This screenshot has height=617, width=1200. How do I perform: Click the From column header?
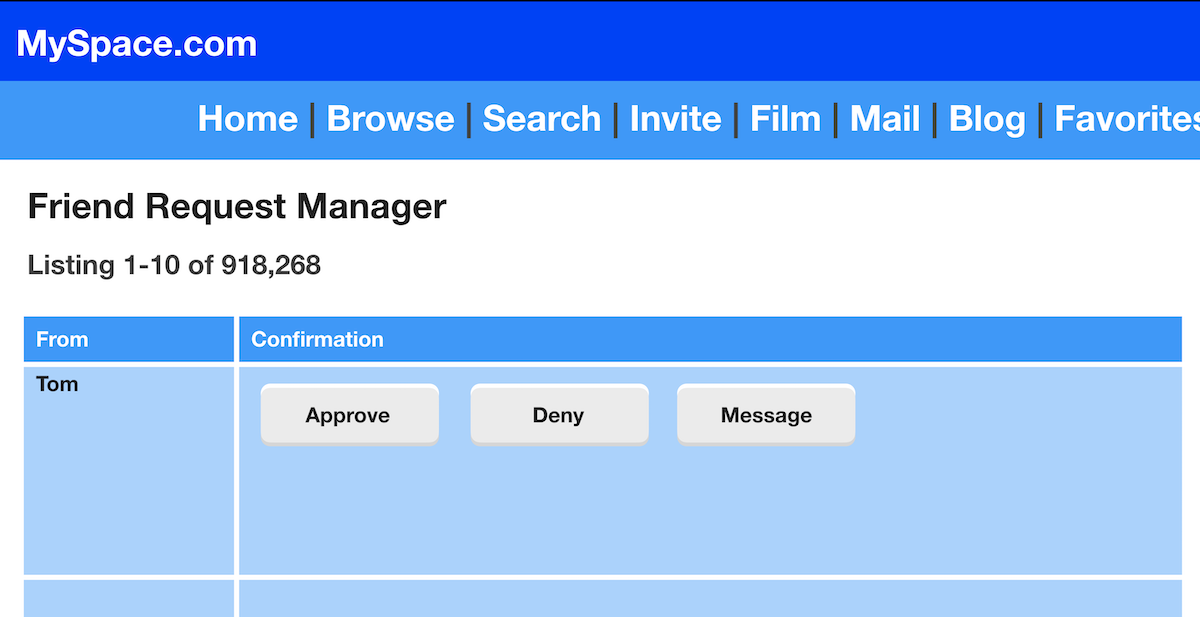62,340
